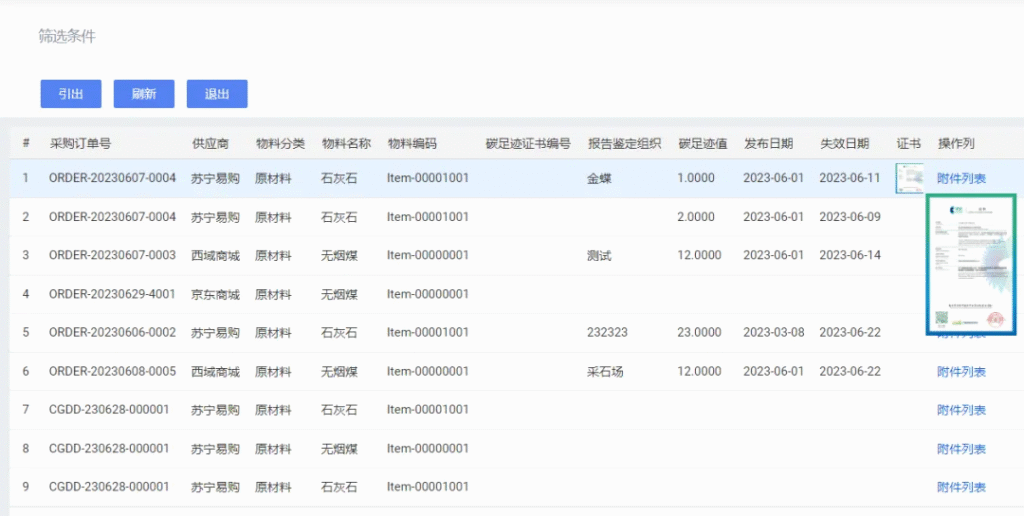
Task: Click the 失效日期 column header
Action: tap(844, 144)
